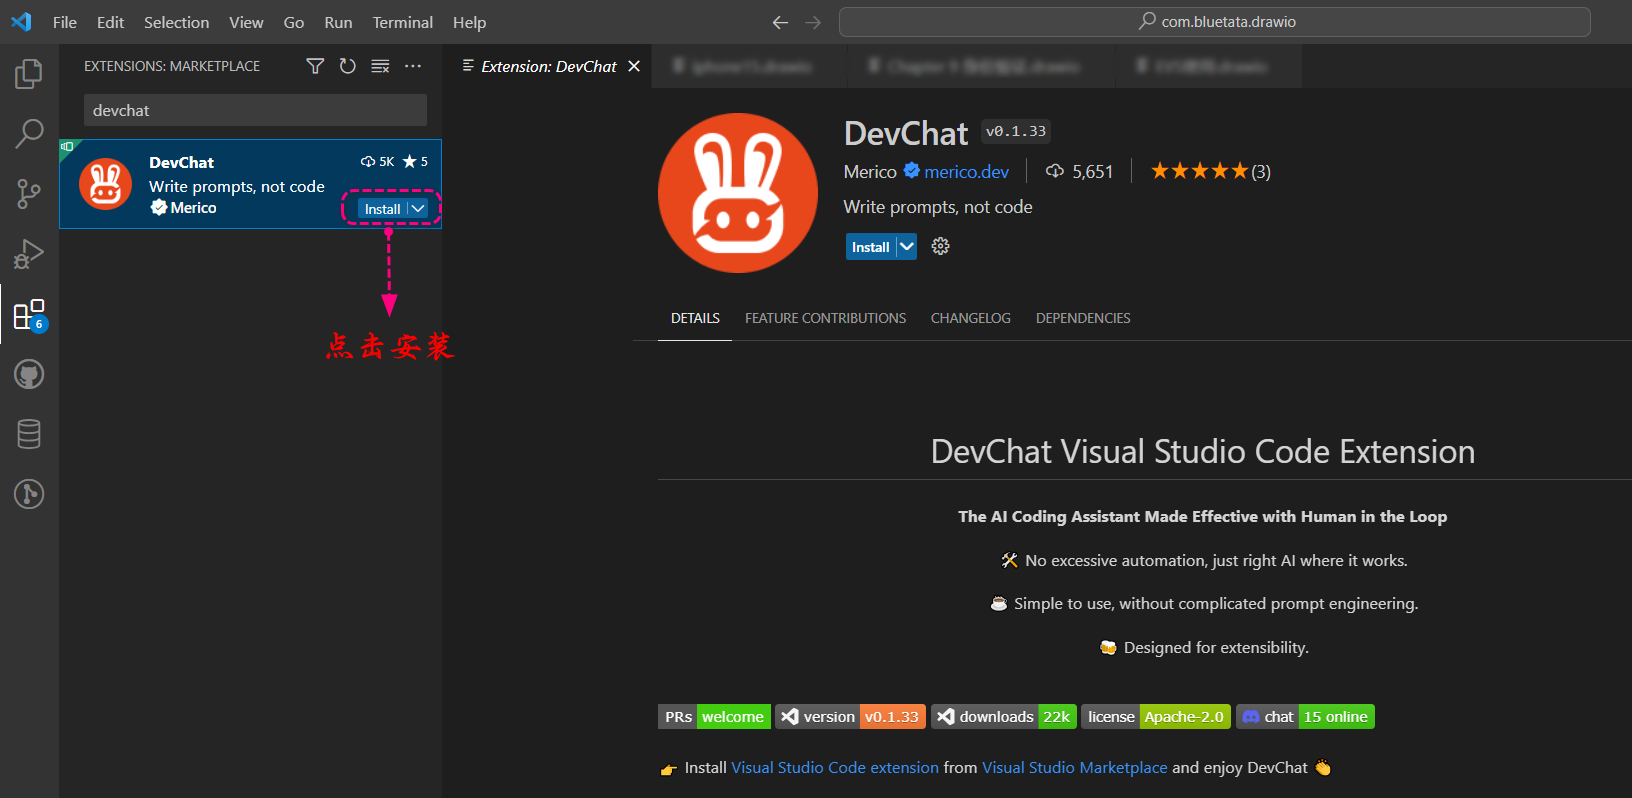Open the Selection menu
This screenshot has height=798, width=1632.
point(176,22)
